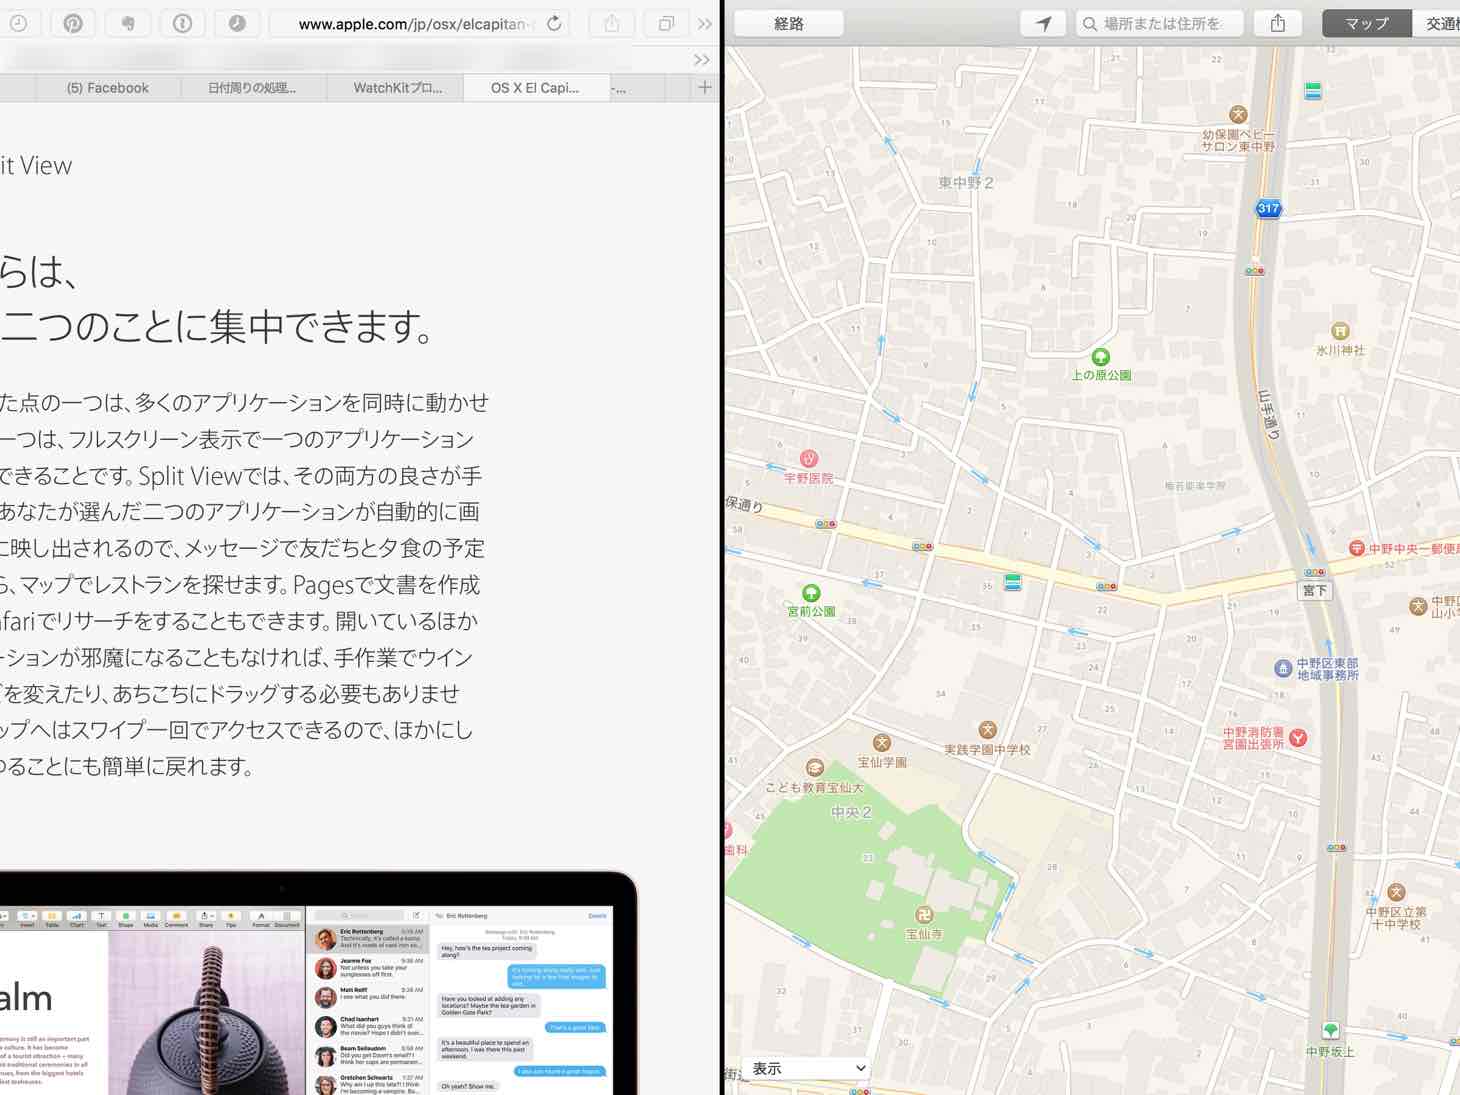Expand the bookmarks bar overflow chevrons

pyautogui.click(x=702, y=60)
